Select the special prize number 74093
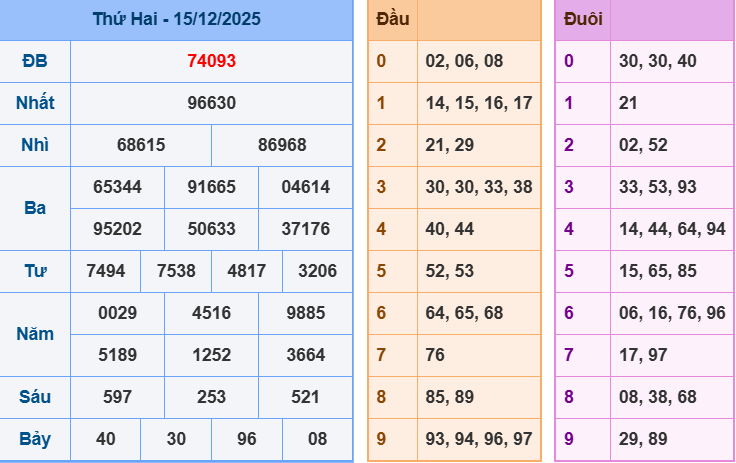736x463 pixels. point(211,61)
